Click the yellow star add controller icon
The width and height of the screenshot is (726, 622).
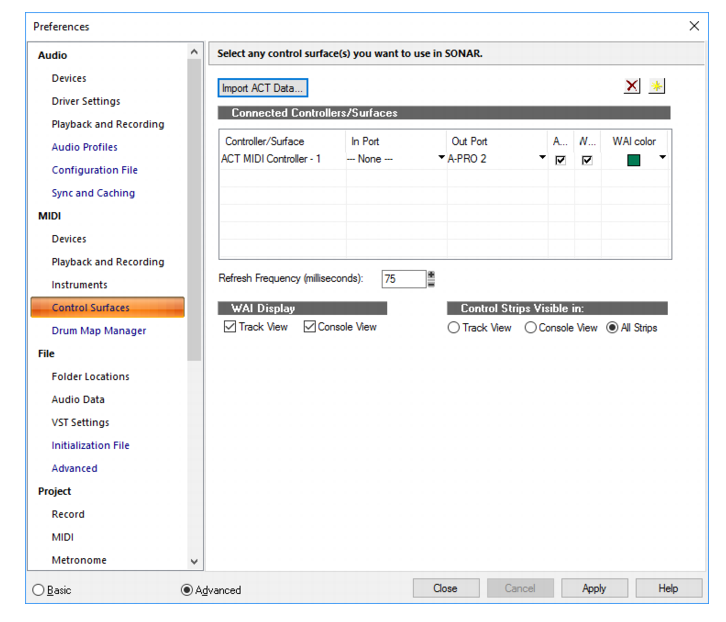657,86
